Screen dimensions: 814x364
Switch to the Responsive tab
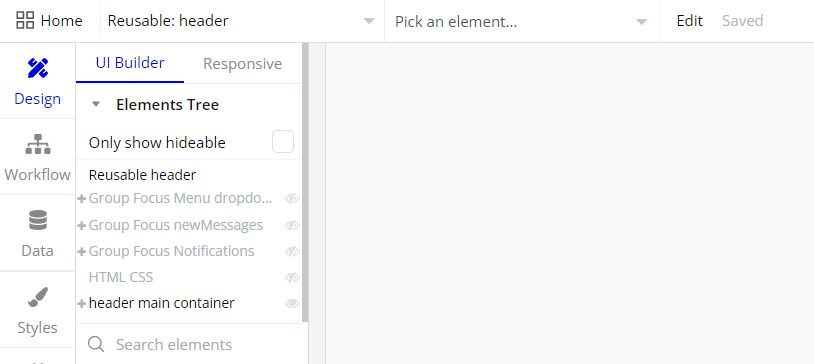[242, 64]
